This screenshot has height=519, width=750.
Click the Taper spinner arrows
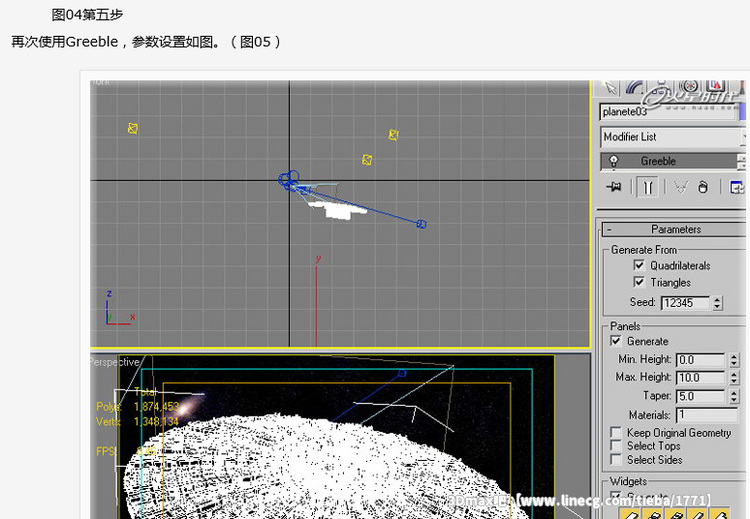(x=734, y=396)
